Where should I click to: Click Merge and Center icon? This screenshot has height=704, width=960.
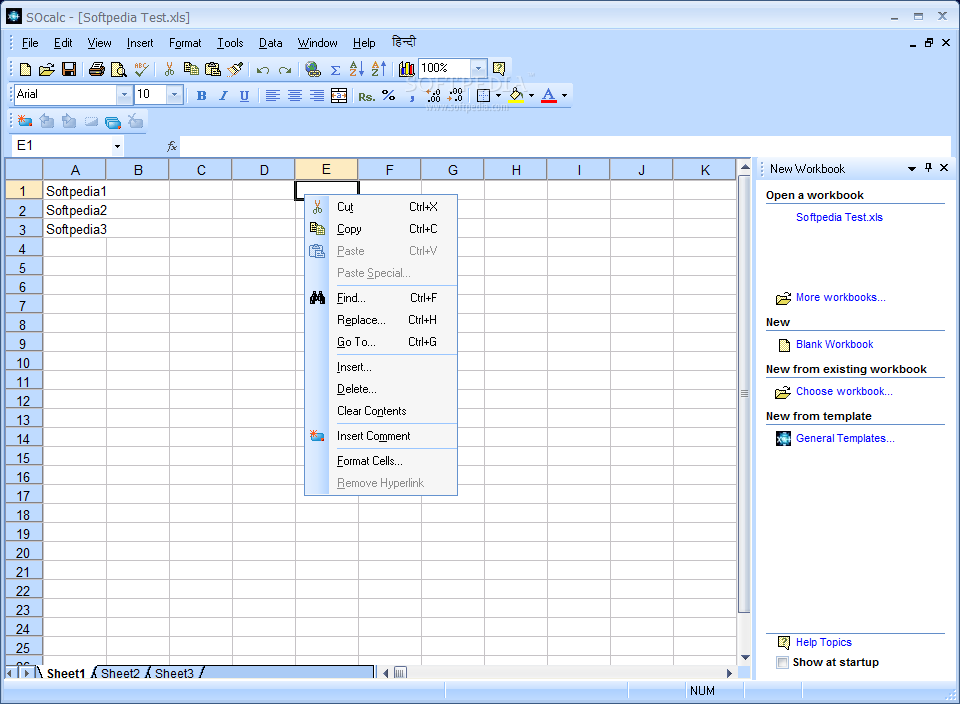[x=339, y=95]
